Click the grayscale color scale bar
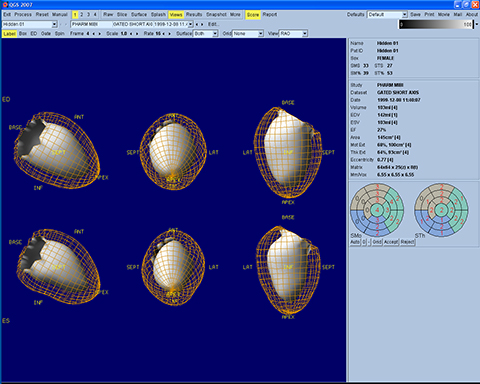 pos(435,24)
